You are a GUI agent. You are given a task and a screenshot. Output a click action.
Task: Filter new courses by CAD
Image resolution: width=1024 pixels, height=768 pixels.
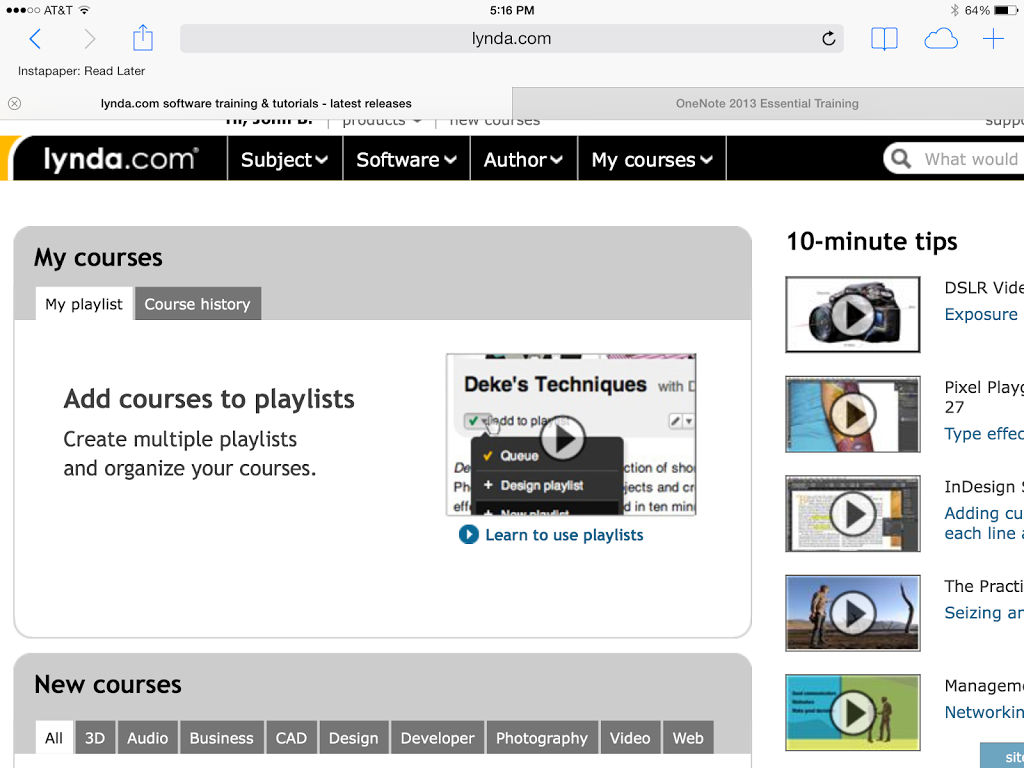(291, 738)
